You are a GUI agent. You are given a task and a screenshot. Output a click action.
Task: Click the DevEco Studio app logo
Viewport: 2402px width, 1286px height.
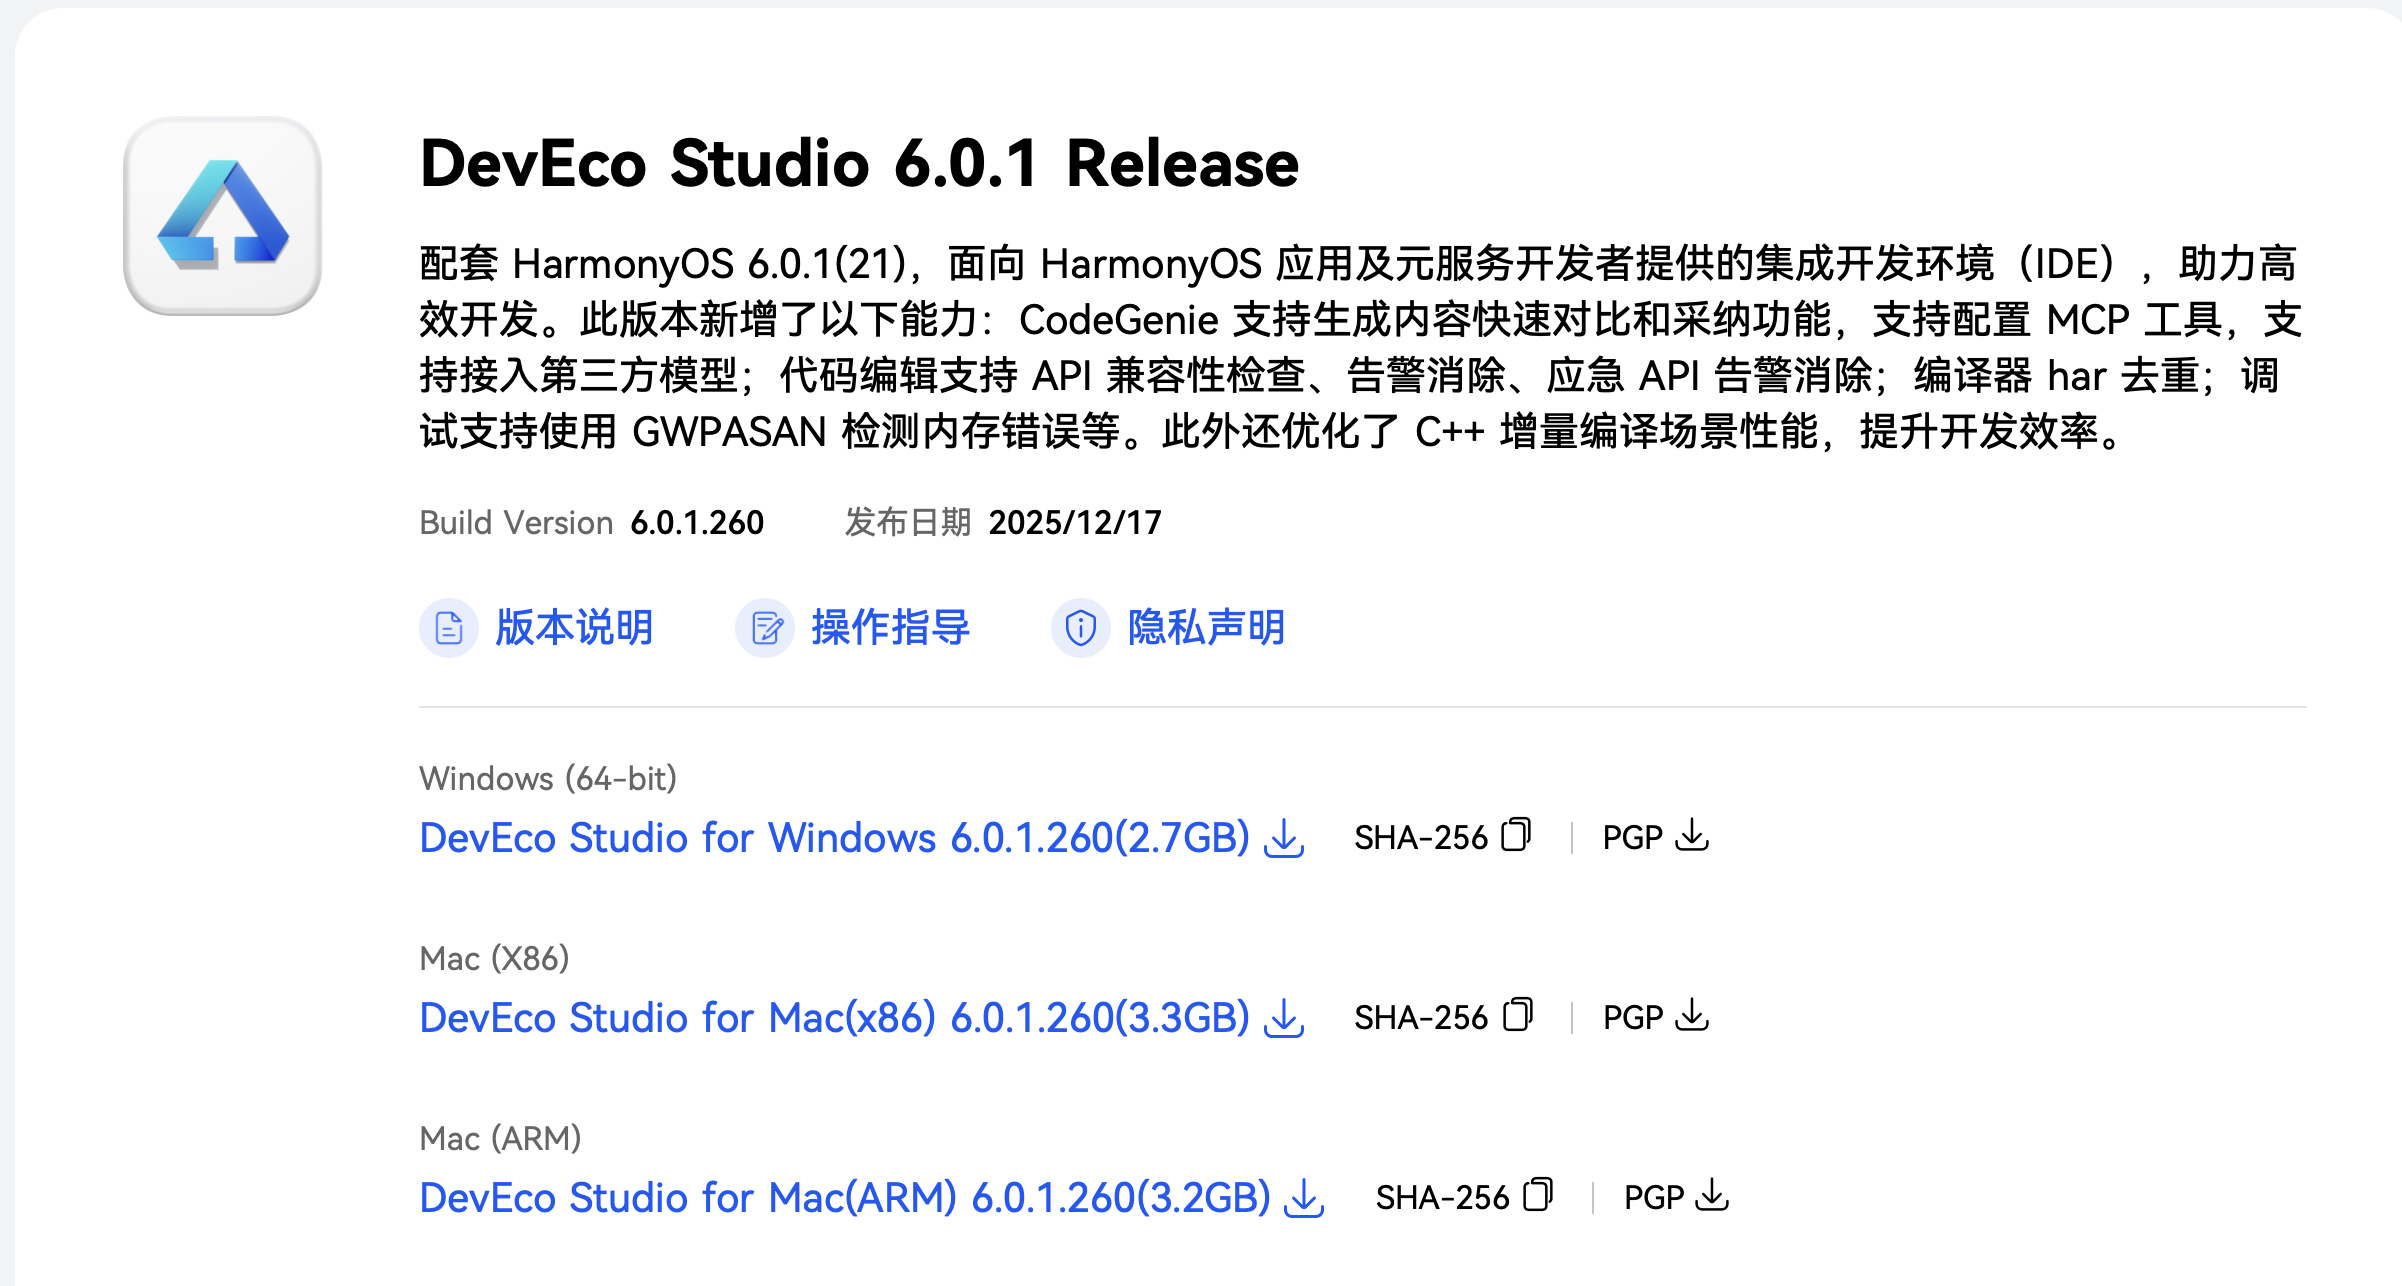(x=222, y=216)
